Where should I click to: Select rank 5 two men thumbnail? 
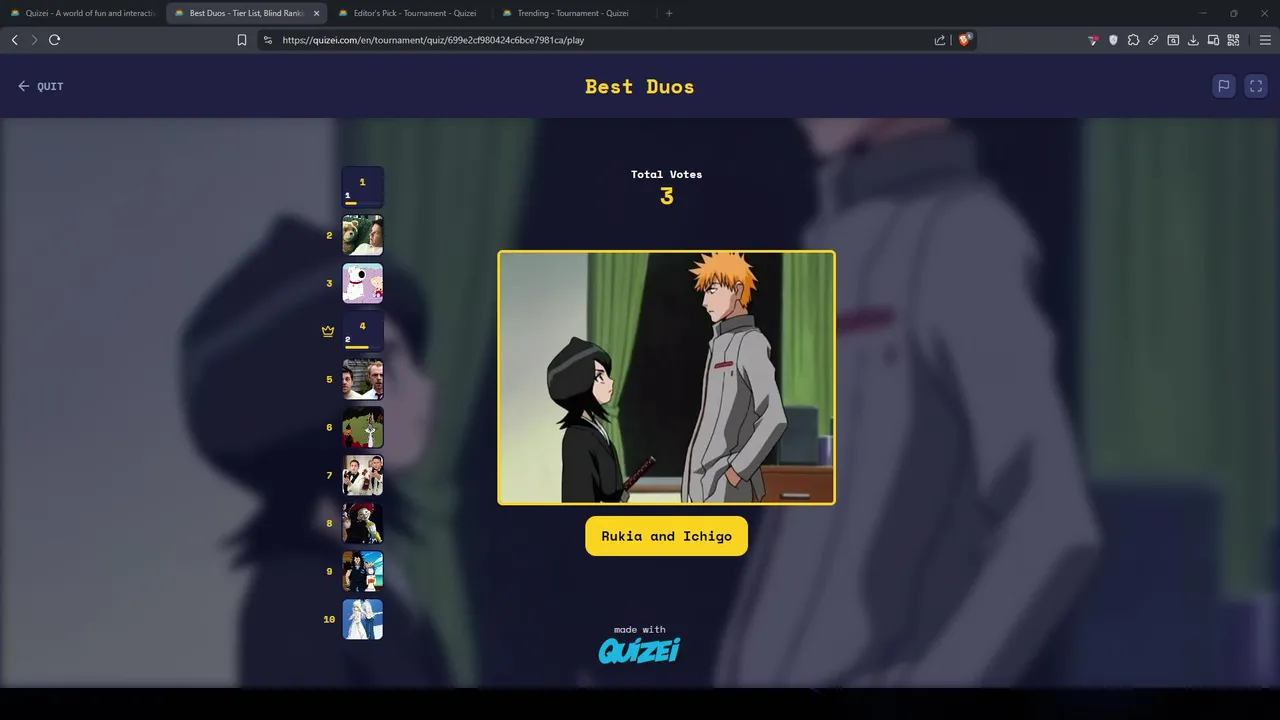click(363, 379)
